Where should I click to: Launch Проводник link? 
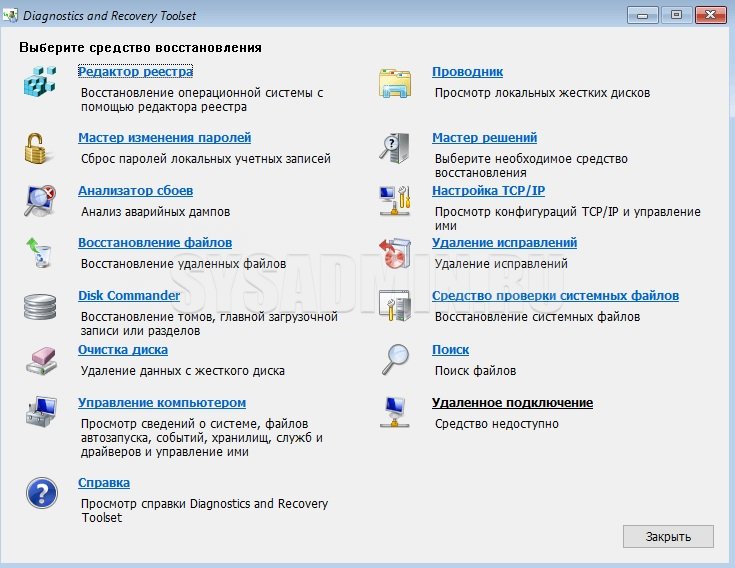click(467, 72)
